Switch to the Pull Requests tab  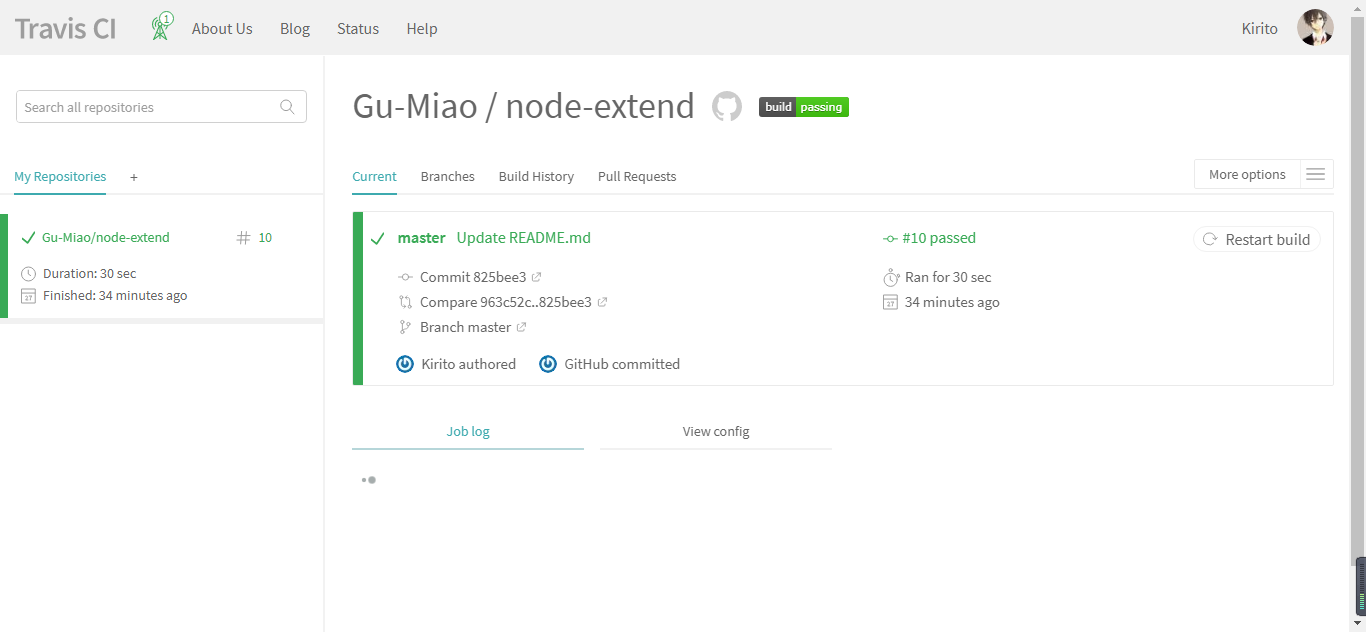(637, 177)
